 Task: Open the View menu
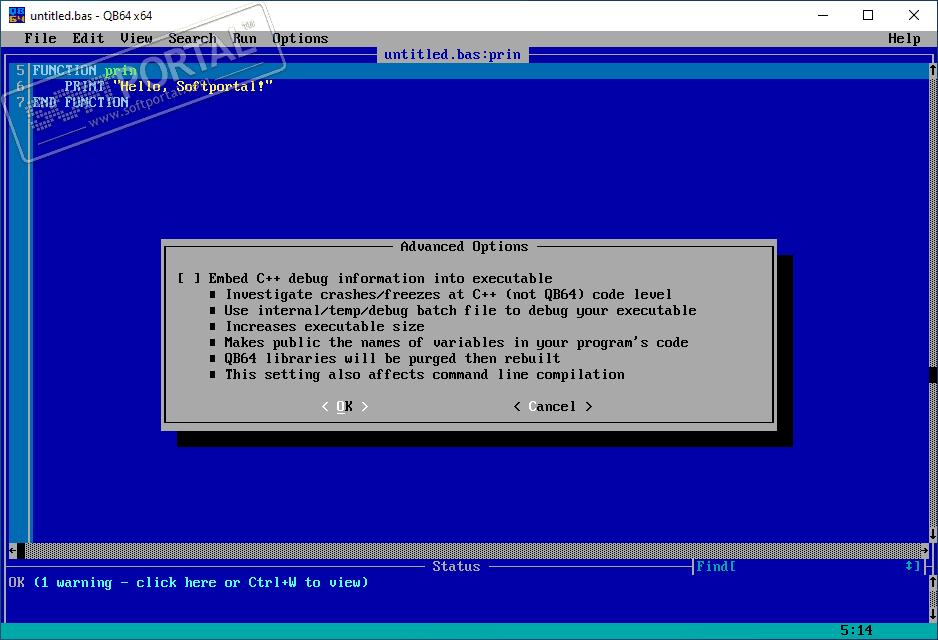136,38
